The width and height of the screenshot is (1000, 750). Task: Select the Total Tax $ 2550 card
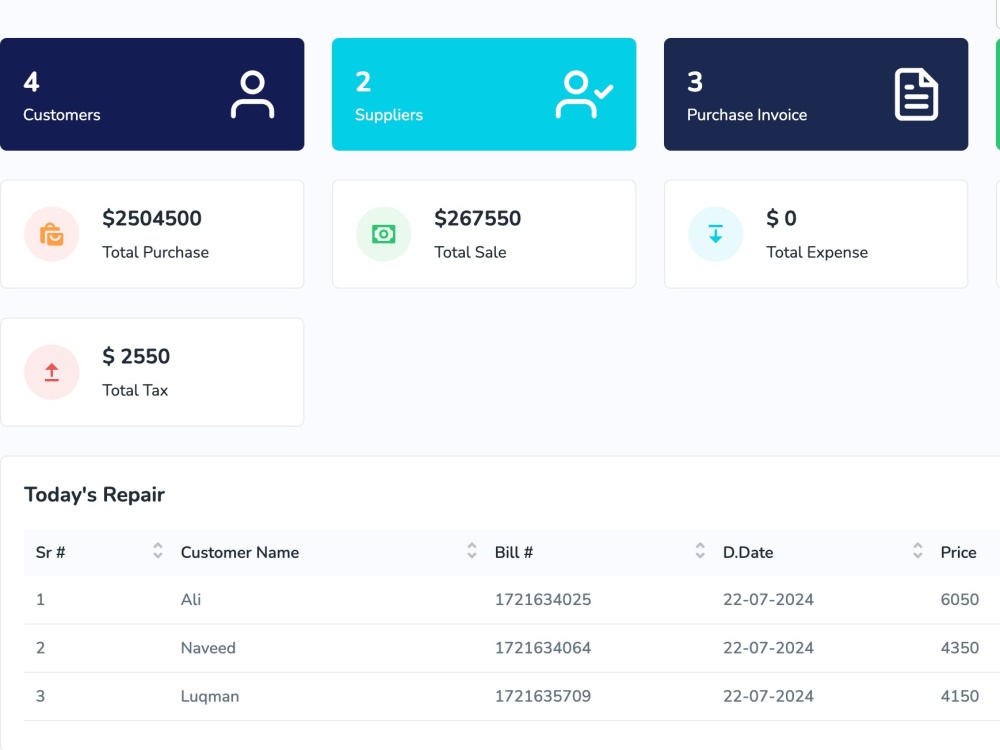pyautogui.click(x=152, y=372)
